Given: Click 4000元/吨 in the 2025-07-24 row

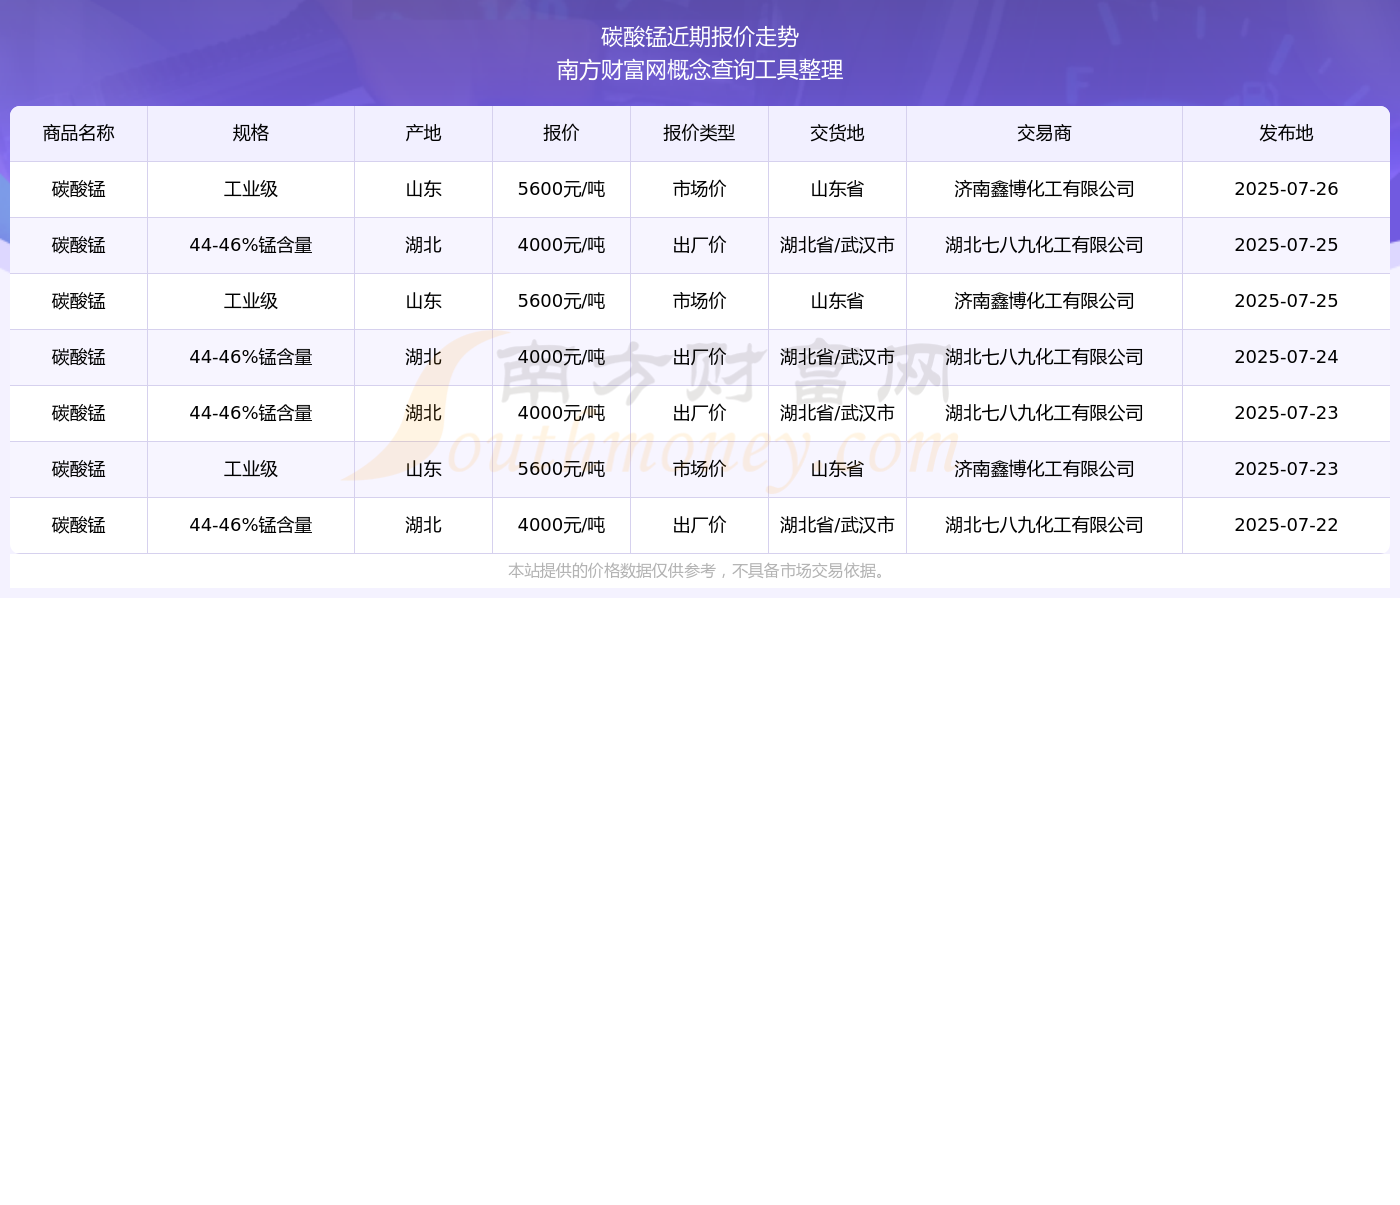Looking at the screenshot, I should (562, 357).
